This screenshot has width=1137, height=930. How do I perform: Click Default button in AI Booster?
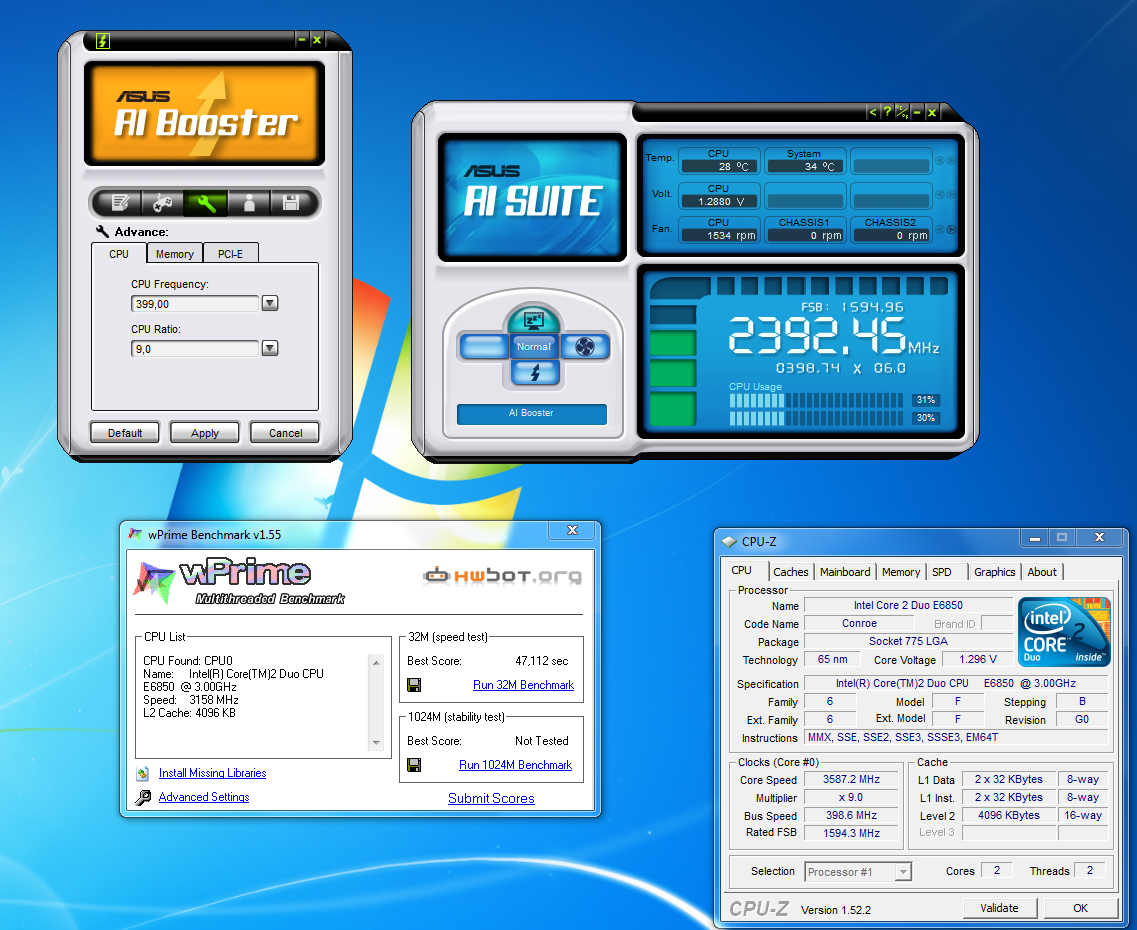pyautogui.click(x=125, y=433)
